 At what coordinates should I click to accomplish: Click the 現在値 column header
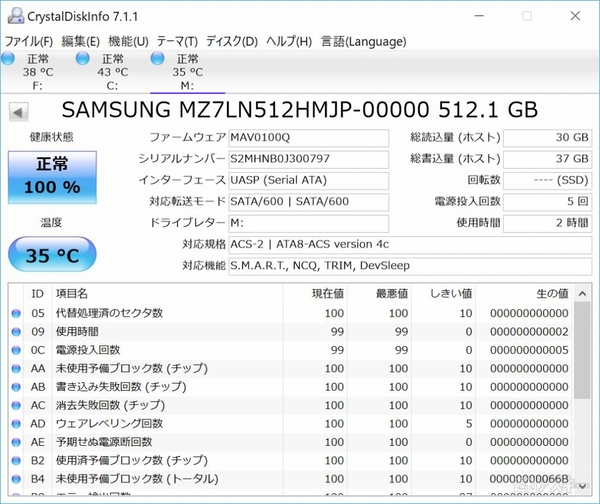(x=328, y=294)
